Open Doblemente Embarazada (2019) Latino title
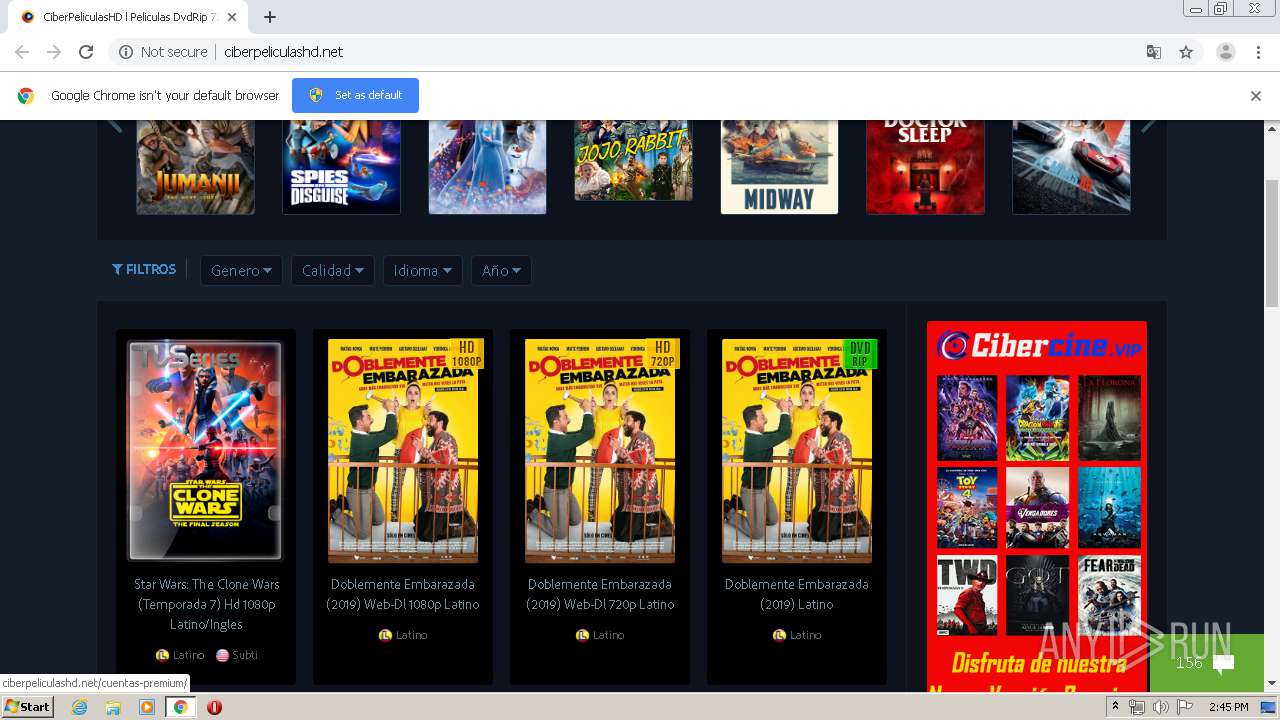Image resolution: width=1280 pixels, height=720 pixels. pyautogui.click(x=797, y=594)
